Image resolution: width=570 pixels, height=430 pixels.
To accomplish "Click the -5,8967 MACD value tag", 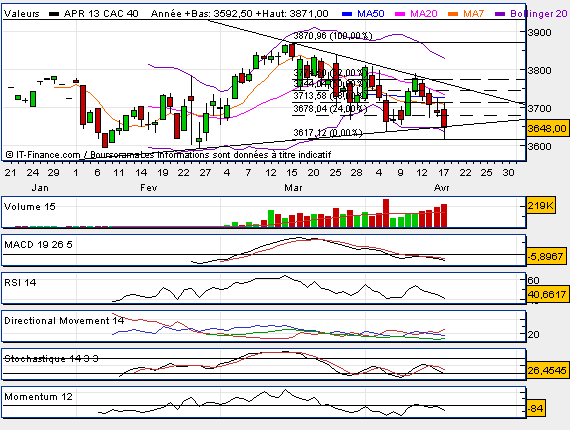I will [546, 256].
